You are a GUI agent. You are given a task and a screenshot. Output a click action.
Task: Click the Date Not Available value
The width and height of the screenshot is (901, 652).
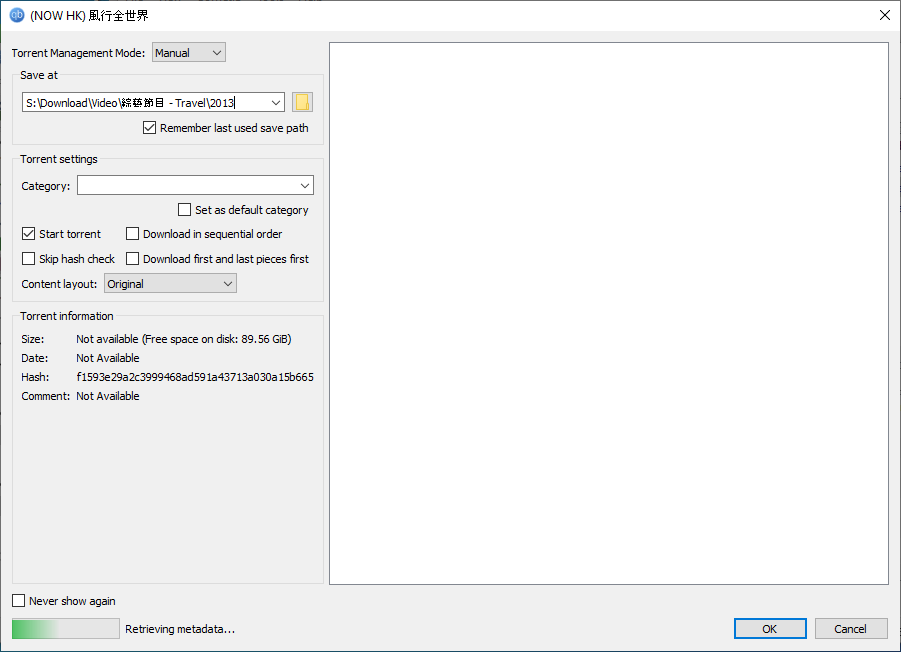coord(108,358)
